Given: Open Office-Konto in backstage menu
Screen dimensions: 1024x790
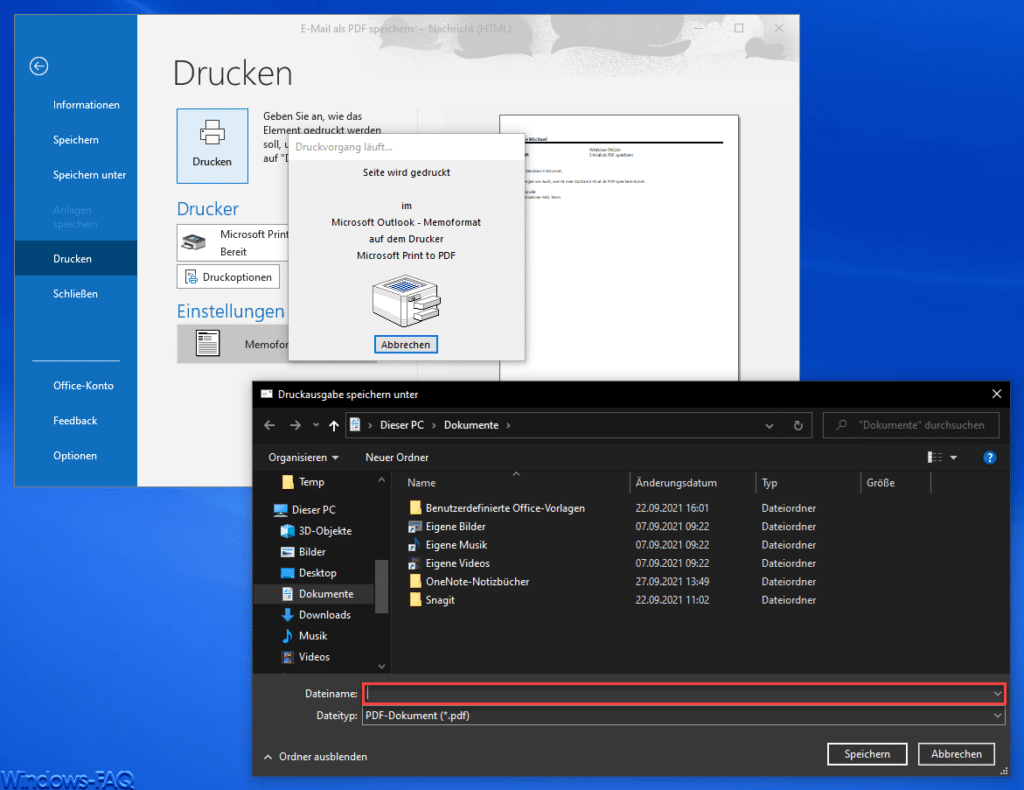Looking at the screenshot, I should pos(83,386).
